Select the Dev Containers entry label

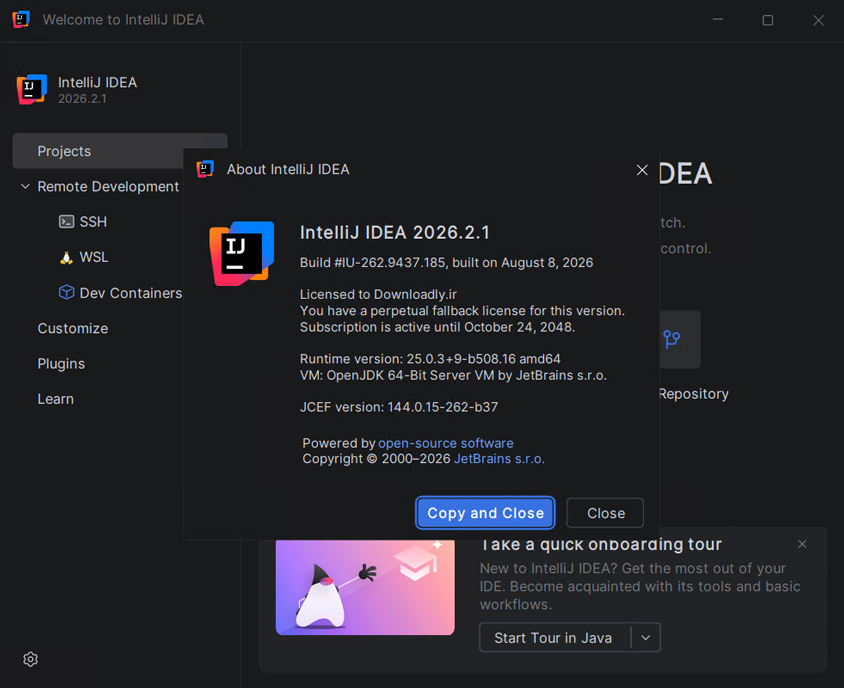[131, 293]
